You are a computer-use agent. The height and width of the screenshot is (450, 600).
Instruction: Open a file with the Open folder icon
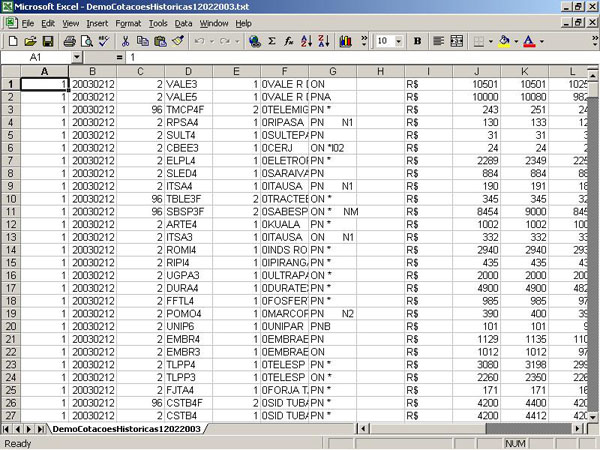click(x=30, y=42)
